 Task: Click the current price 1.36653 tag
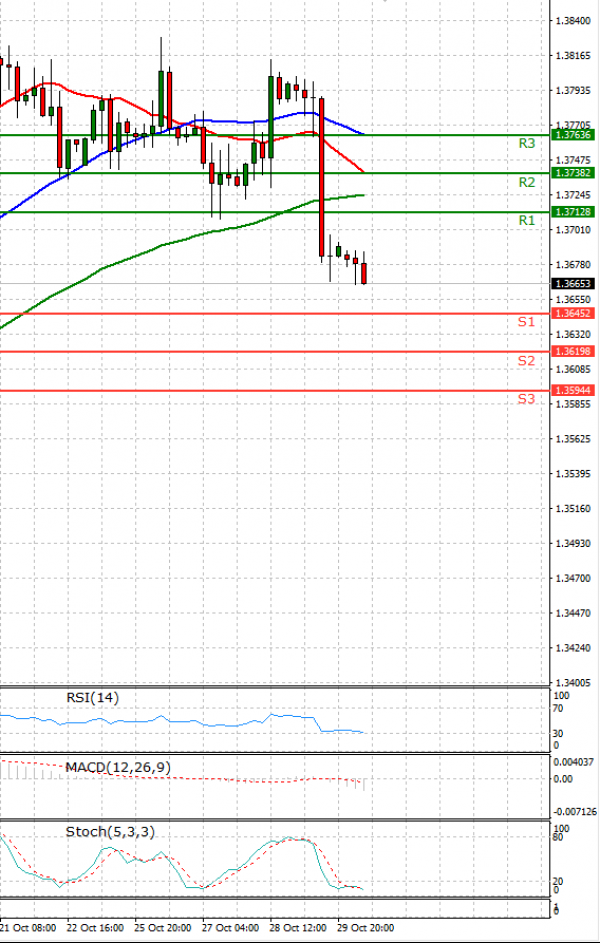[574, 283]
